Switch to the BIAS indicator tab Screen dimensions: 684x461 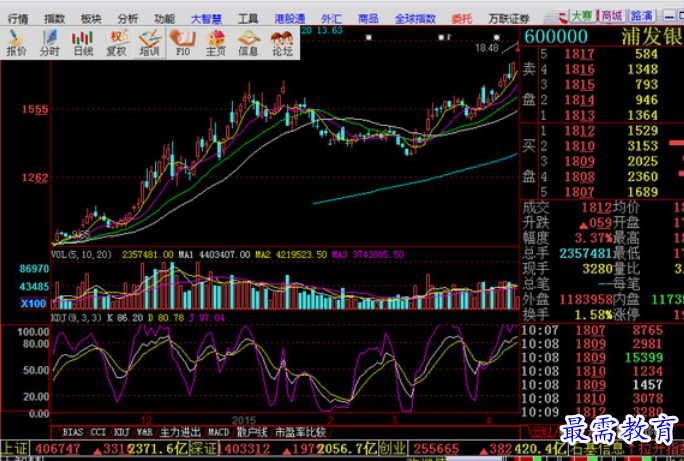(x=73, y=432)
